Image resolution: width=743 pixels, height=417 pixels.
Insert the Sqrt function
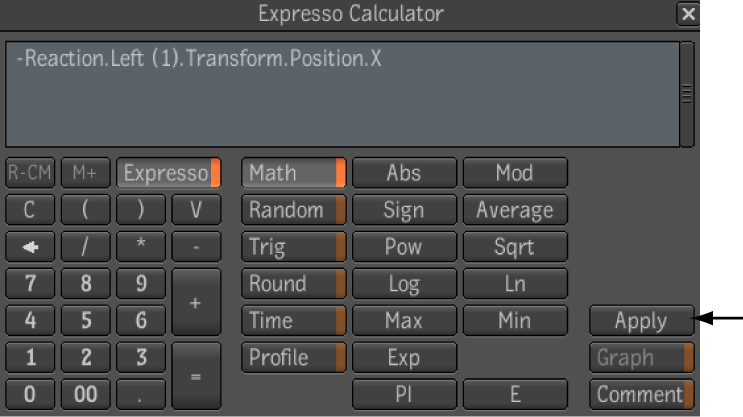click(515, 247)
